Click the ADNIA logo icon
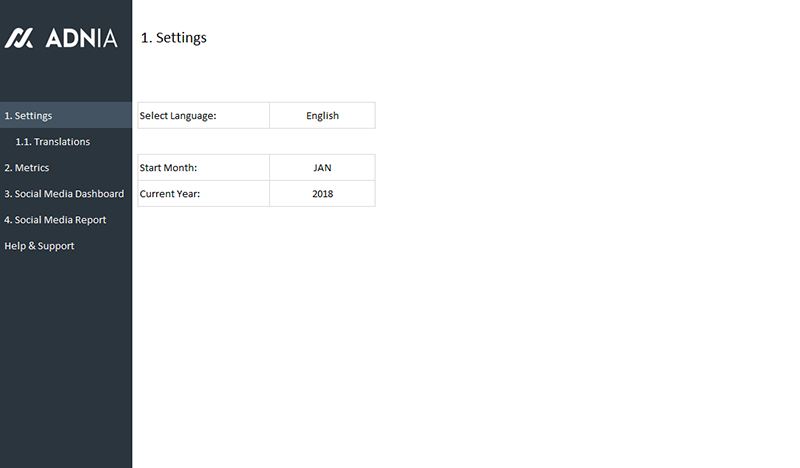The height and width of the screenshot is (468, 800). 19,38
